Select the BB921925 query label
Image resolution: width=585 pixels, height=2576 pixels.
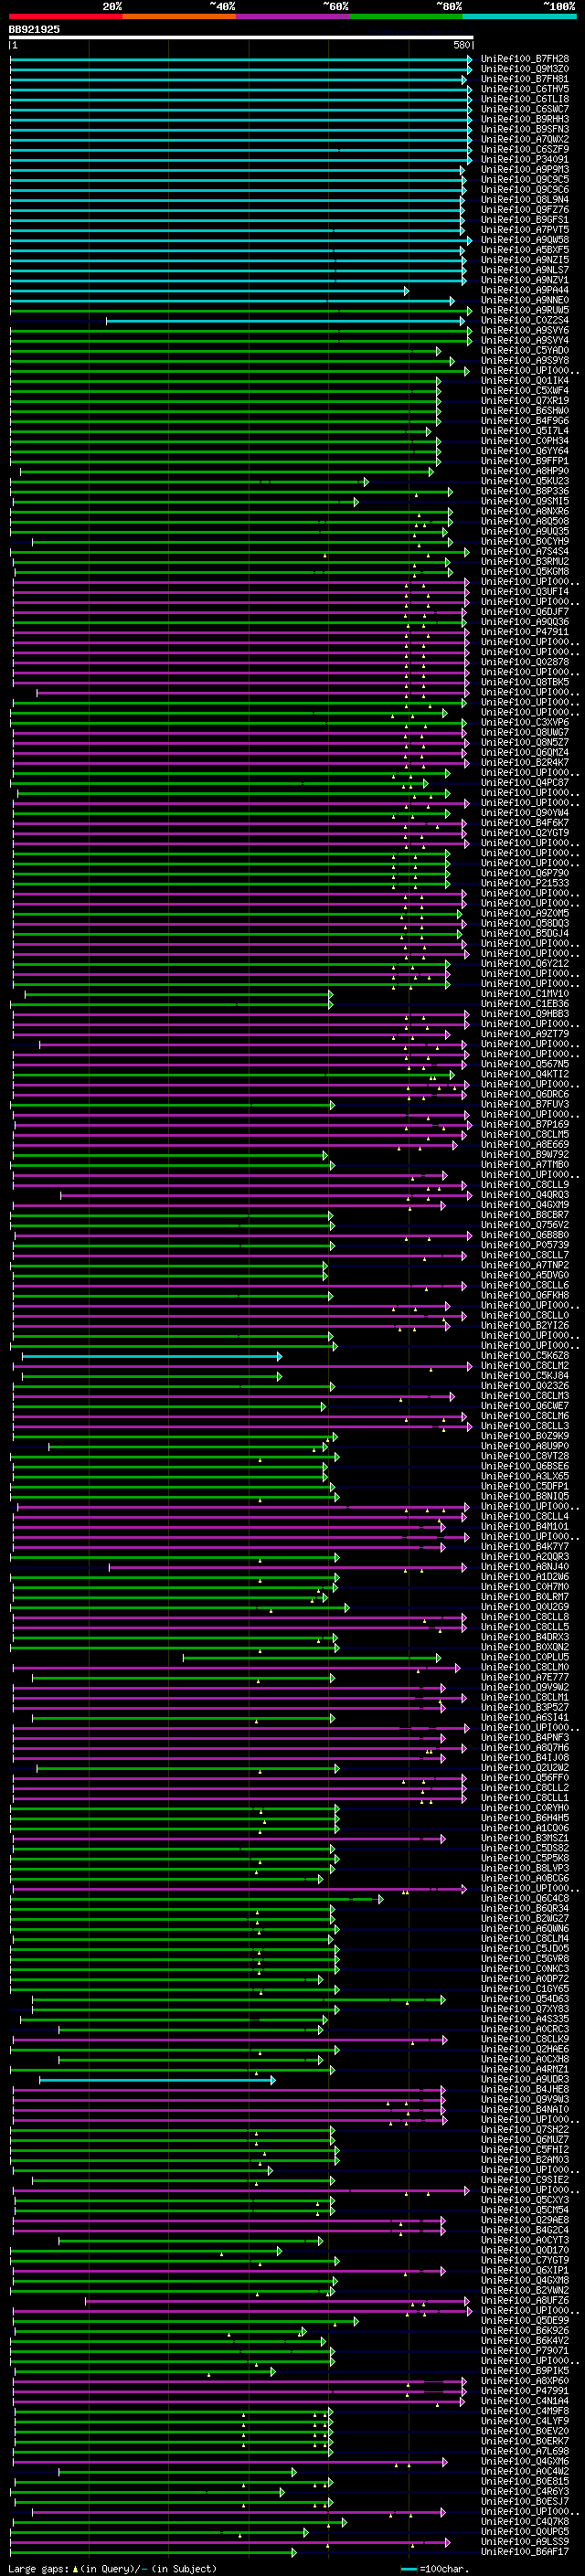tap(34, 30)
